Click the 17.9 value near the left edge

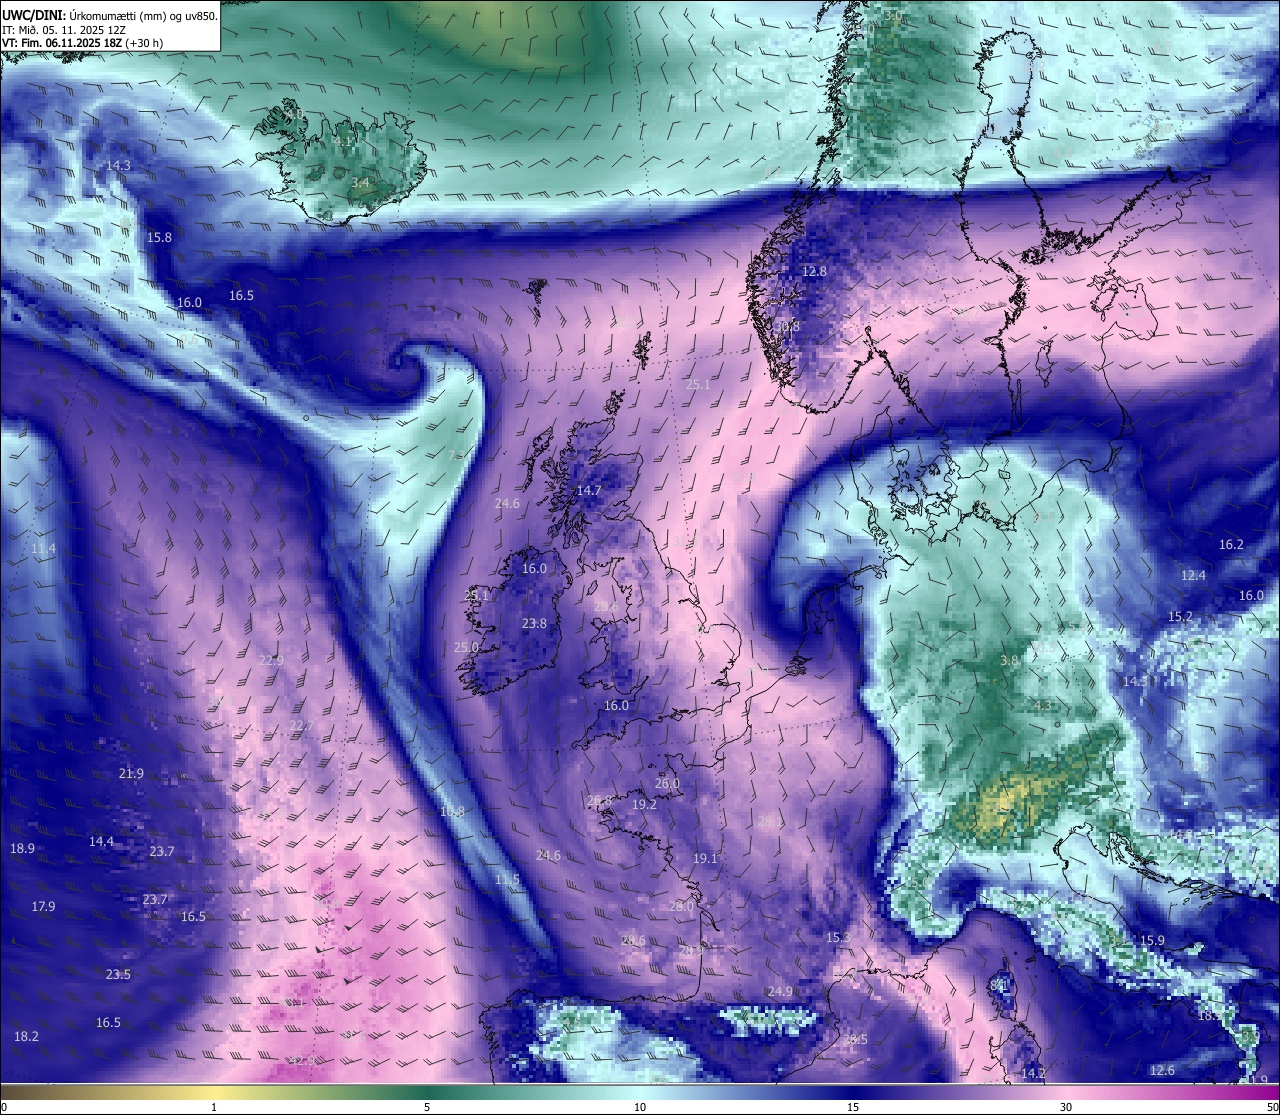[43, 907]
